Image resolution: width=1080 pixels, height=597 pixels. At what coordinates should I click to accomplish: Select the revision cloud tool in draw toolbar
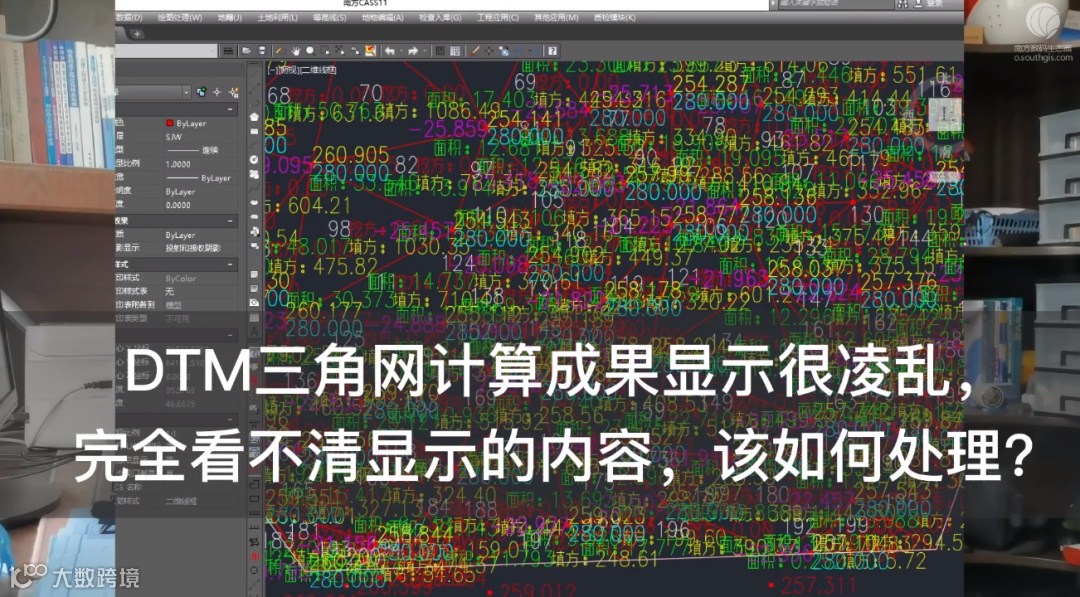coord(254,174)
